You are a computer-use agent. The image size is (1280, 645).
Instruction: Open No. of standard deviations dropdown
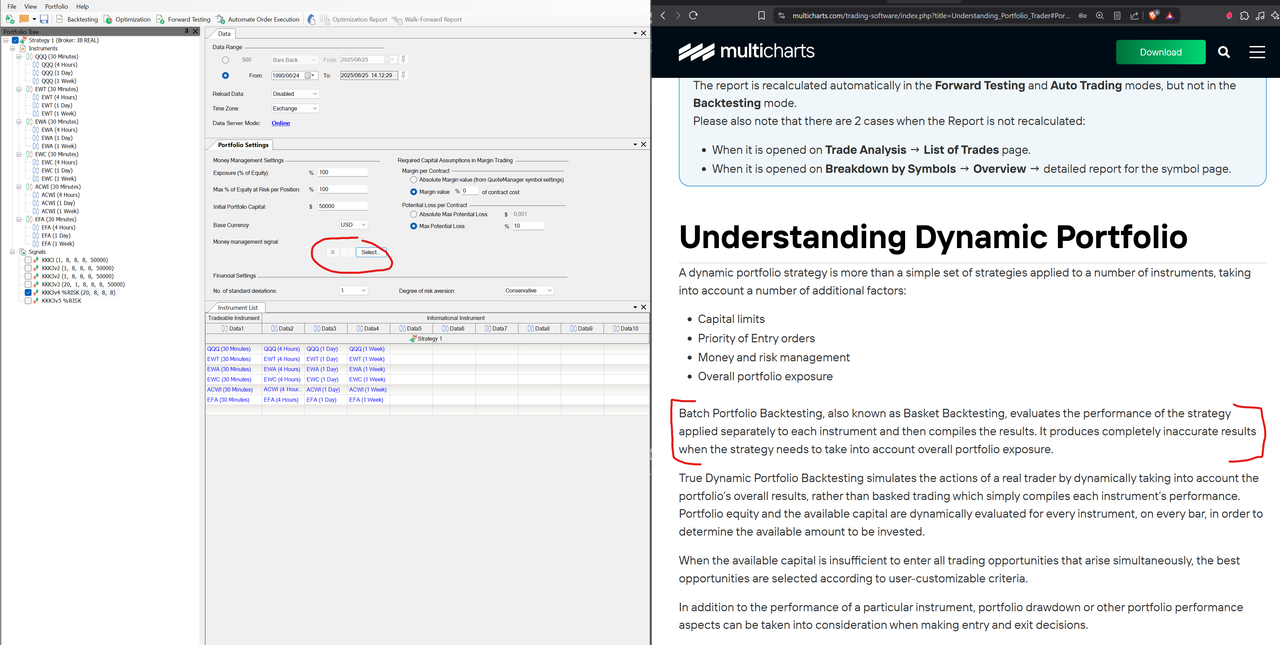tap(353, 290)
